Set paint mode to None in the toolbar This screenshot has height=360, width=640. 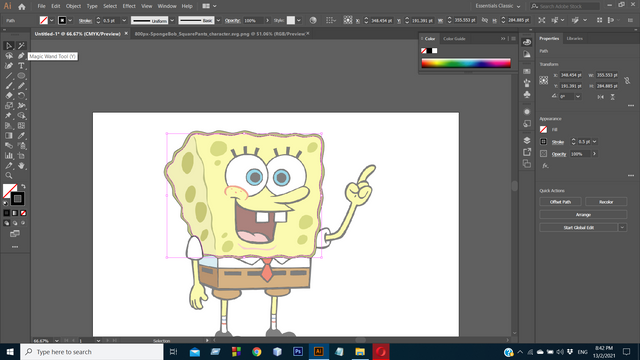(23, 213)
